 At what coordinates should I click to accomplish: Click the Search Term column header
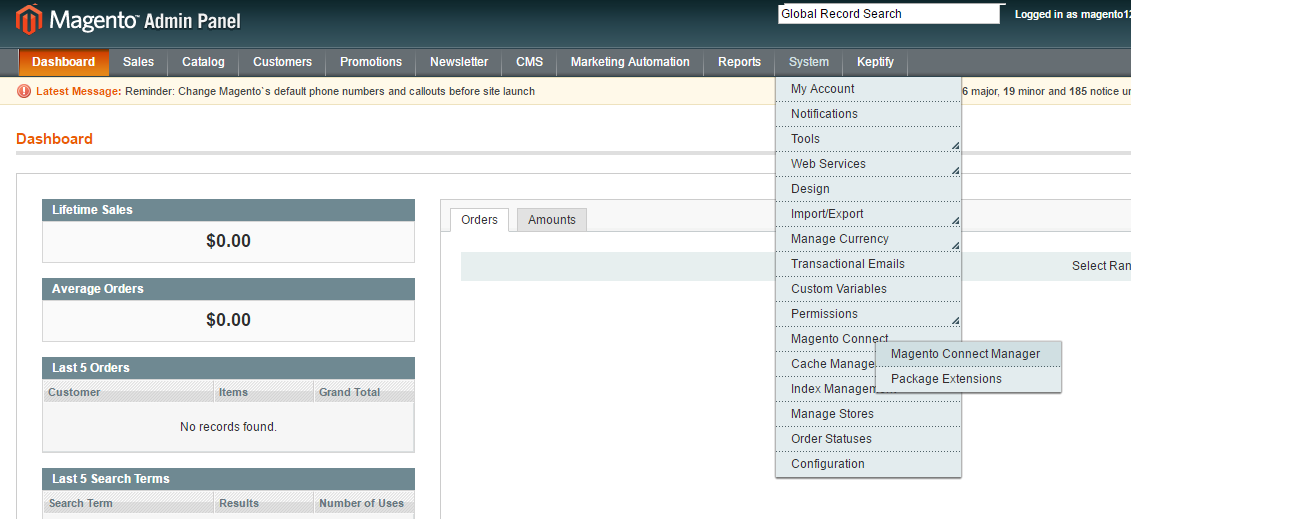(x=128, y=503)
